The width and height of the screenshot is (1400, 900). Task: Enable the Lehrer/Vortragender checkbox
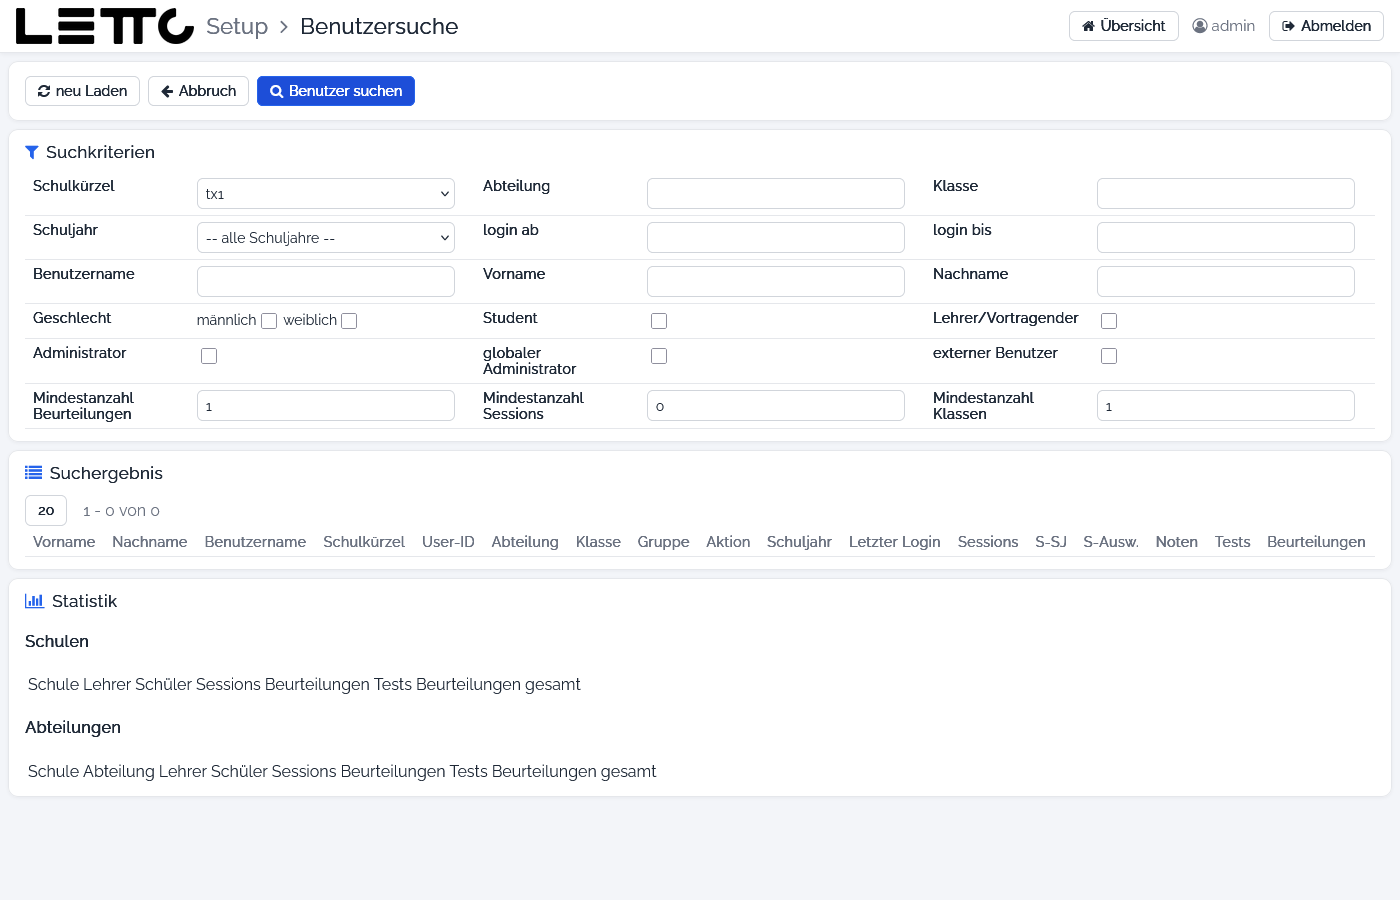[x=1109, y=321]
